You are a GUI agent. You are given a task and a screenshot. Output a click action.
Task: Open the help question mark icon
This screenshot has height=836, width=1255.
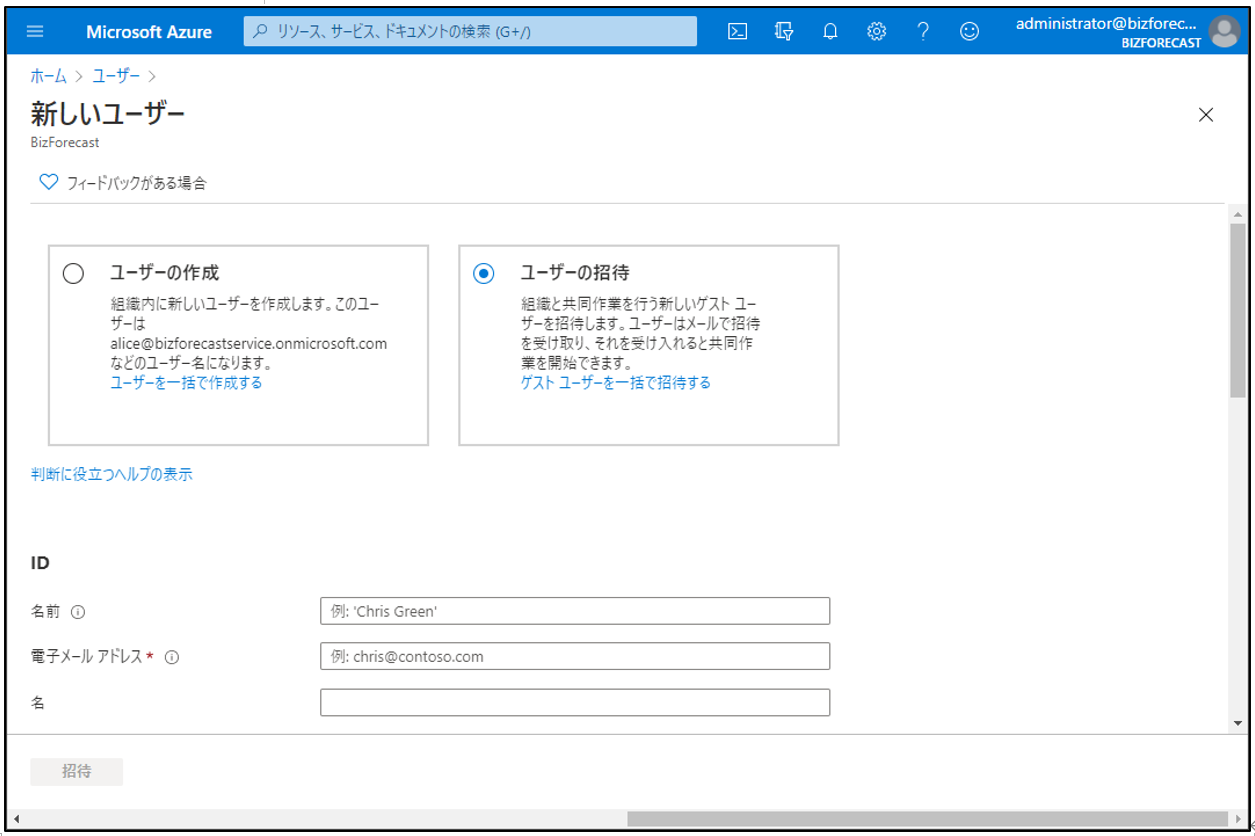(x=923, y=31)
